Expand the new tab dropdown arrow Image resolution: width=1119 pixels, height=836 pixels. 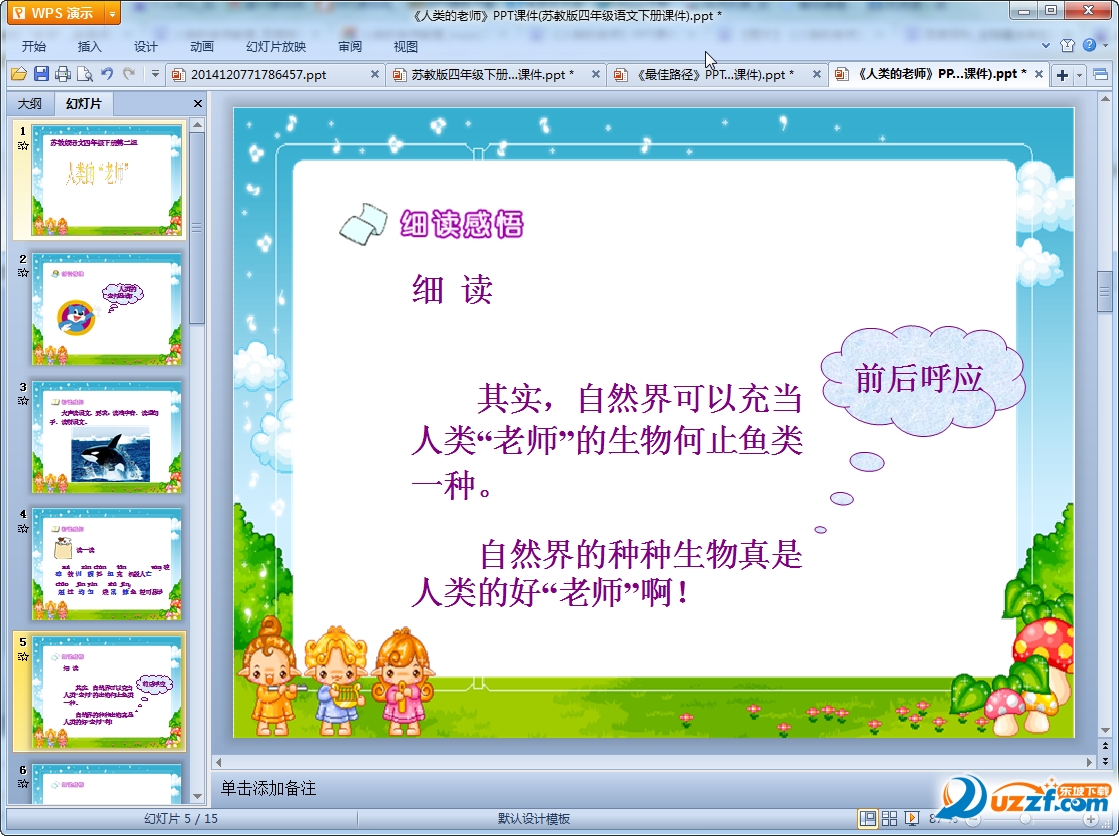point(1079,75)
